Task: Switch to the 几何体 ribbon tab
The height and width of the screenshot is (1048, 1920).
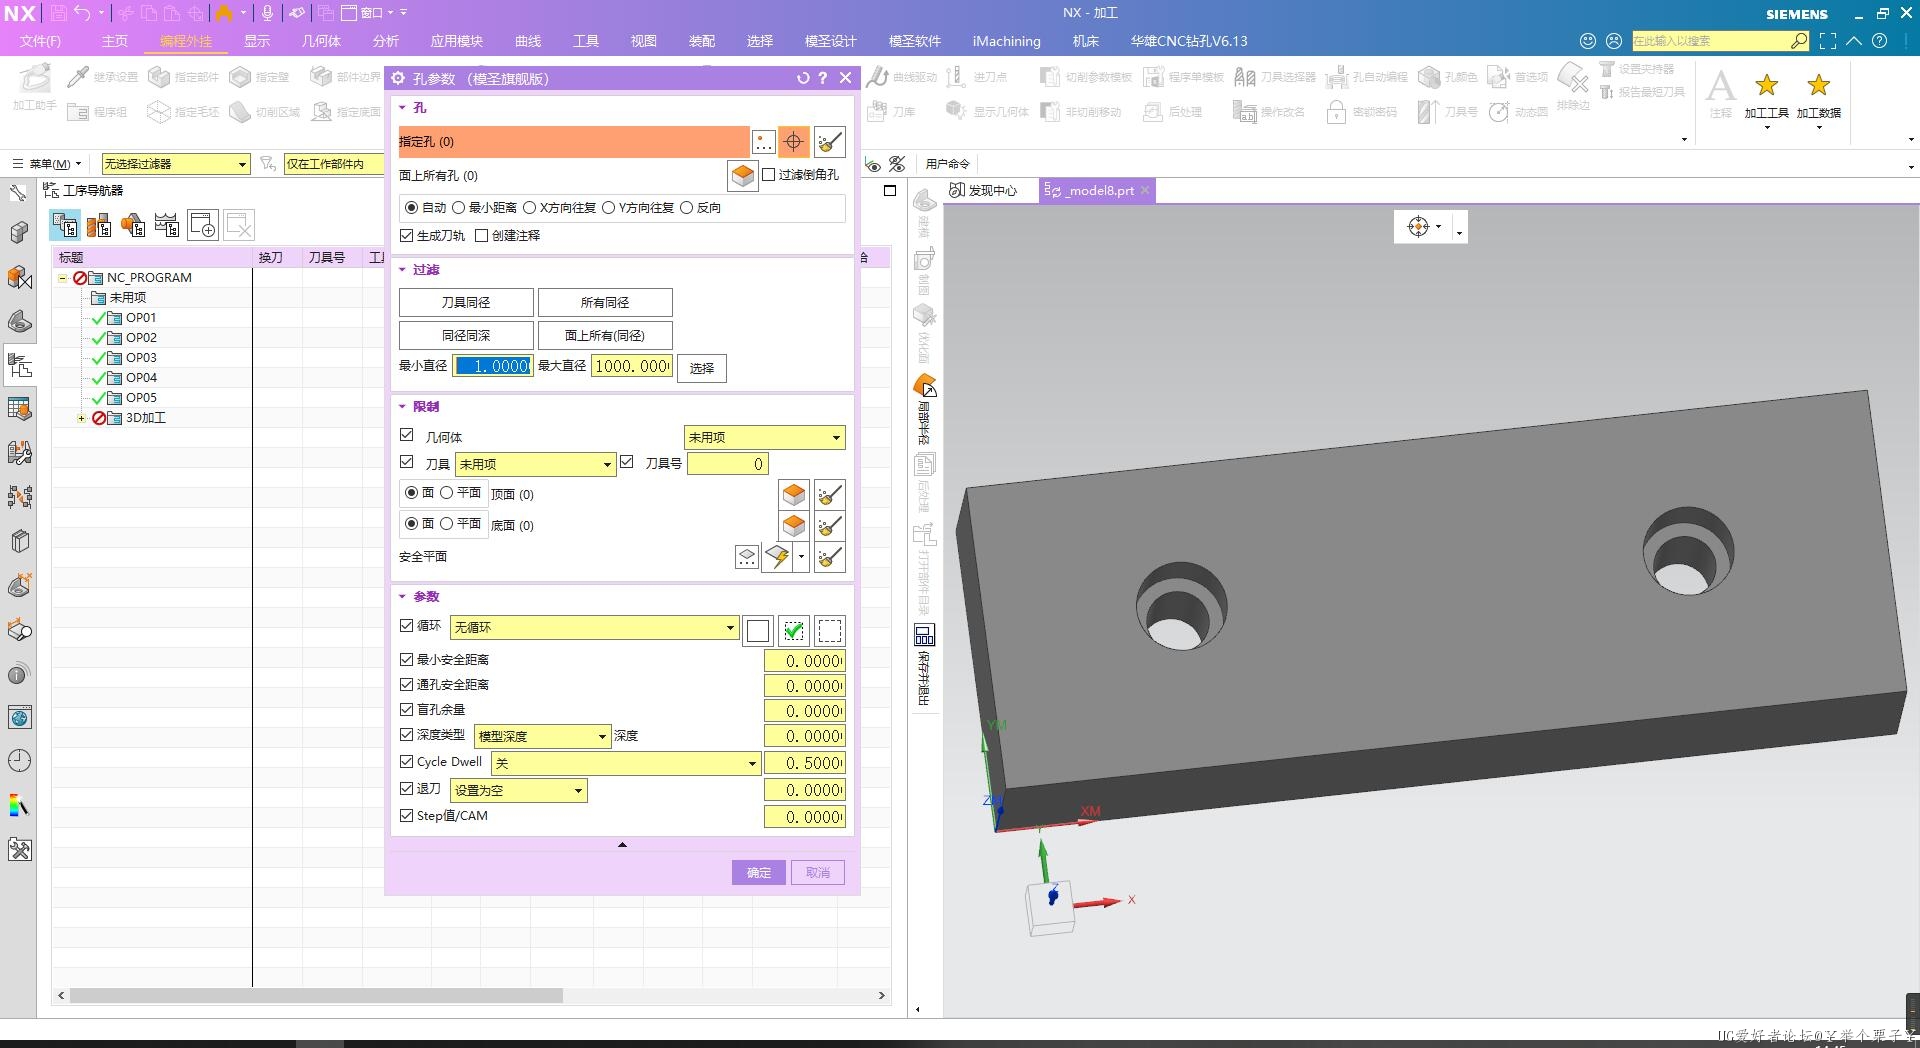Action: (321, 41)
